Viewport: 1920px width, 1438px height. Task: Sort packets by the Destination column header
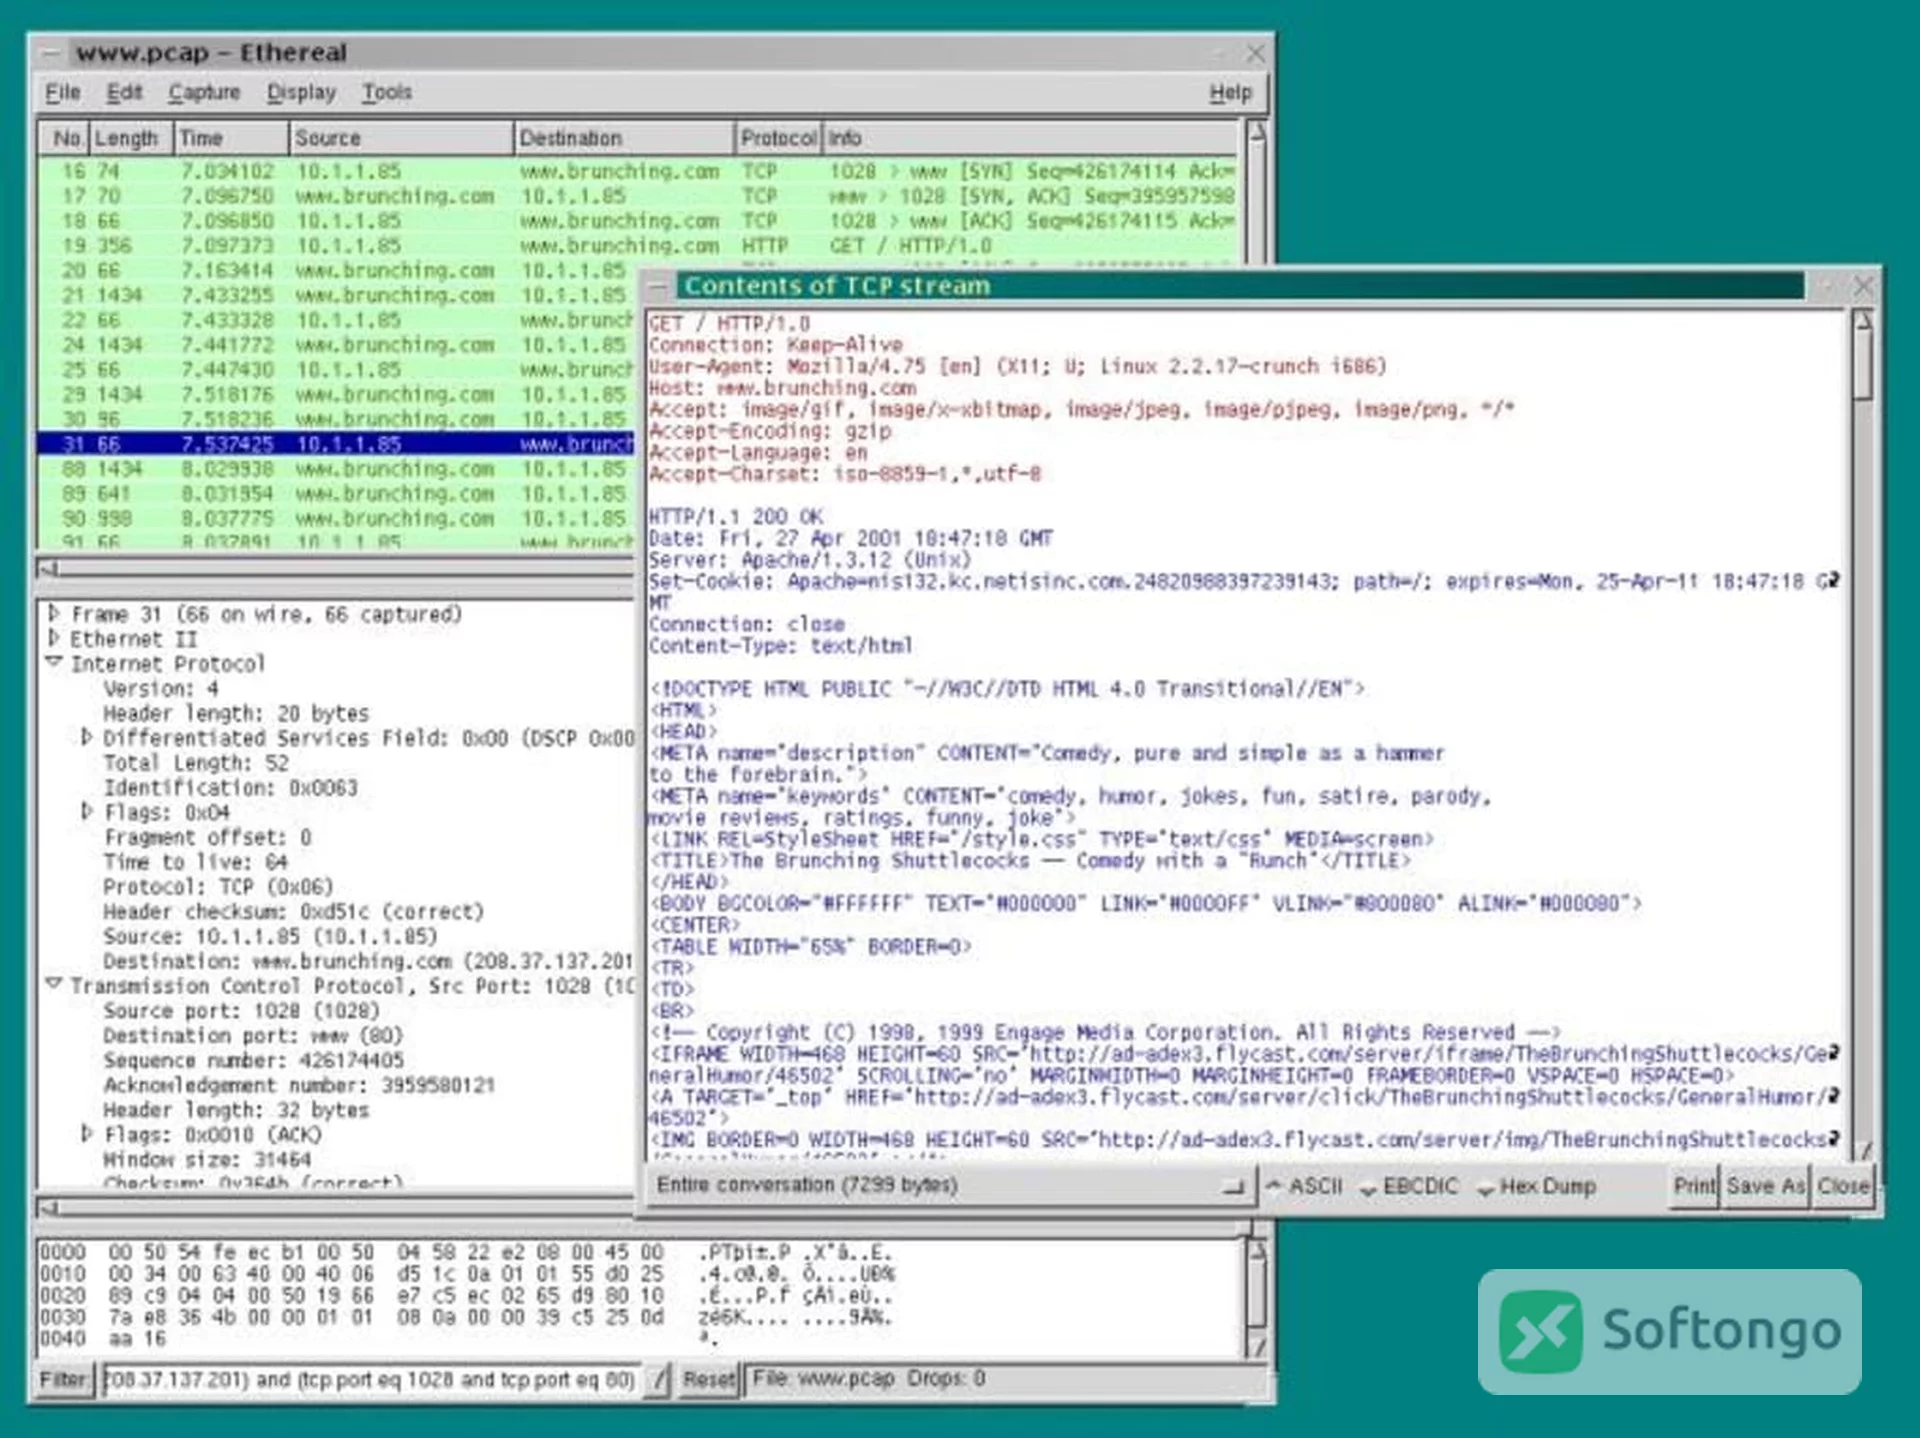[625, 138]
